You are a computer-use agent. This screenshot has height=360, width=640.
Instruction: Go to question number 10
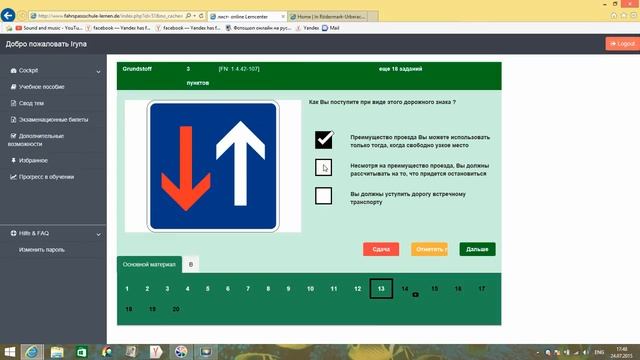tap(310, 289)
